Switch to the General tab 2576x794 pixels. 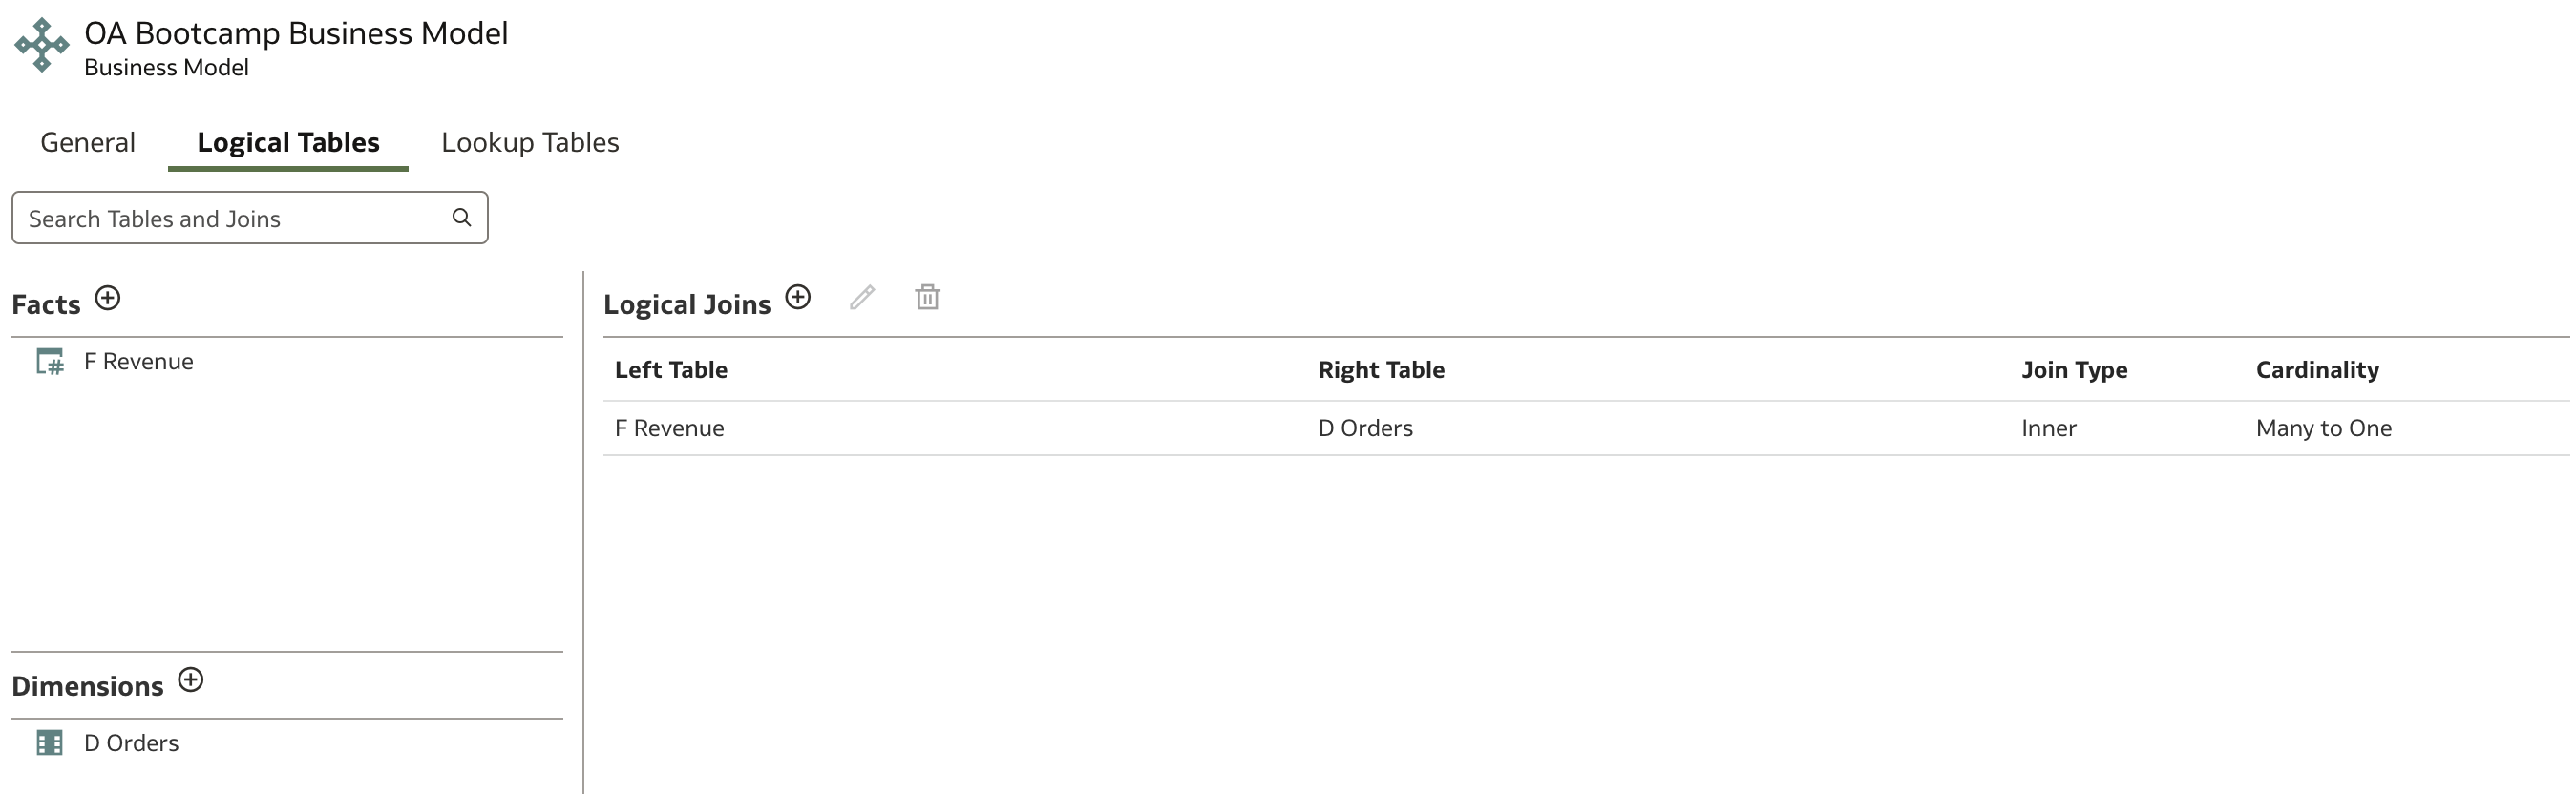pos(88,142)
